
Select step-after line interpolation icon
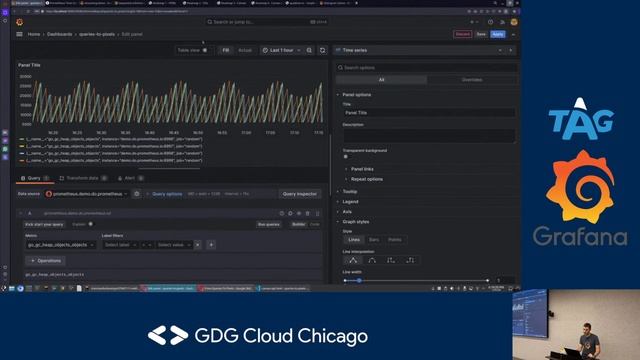(x=410, y=260)
